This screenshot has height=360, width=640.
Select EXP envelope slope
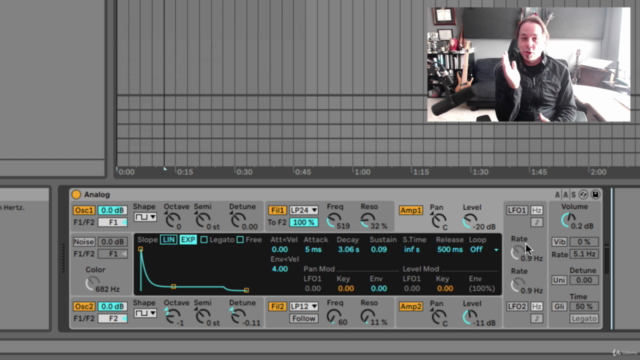pyautogui.click(x=188, y=240)
